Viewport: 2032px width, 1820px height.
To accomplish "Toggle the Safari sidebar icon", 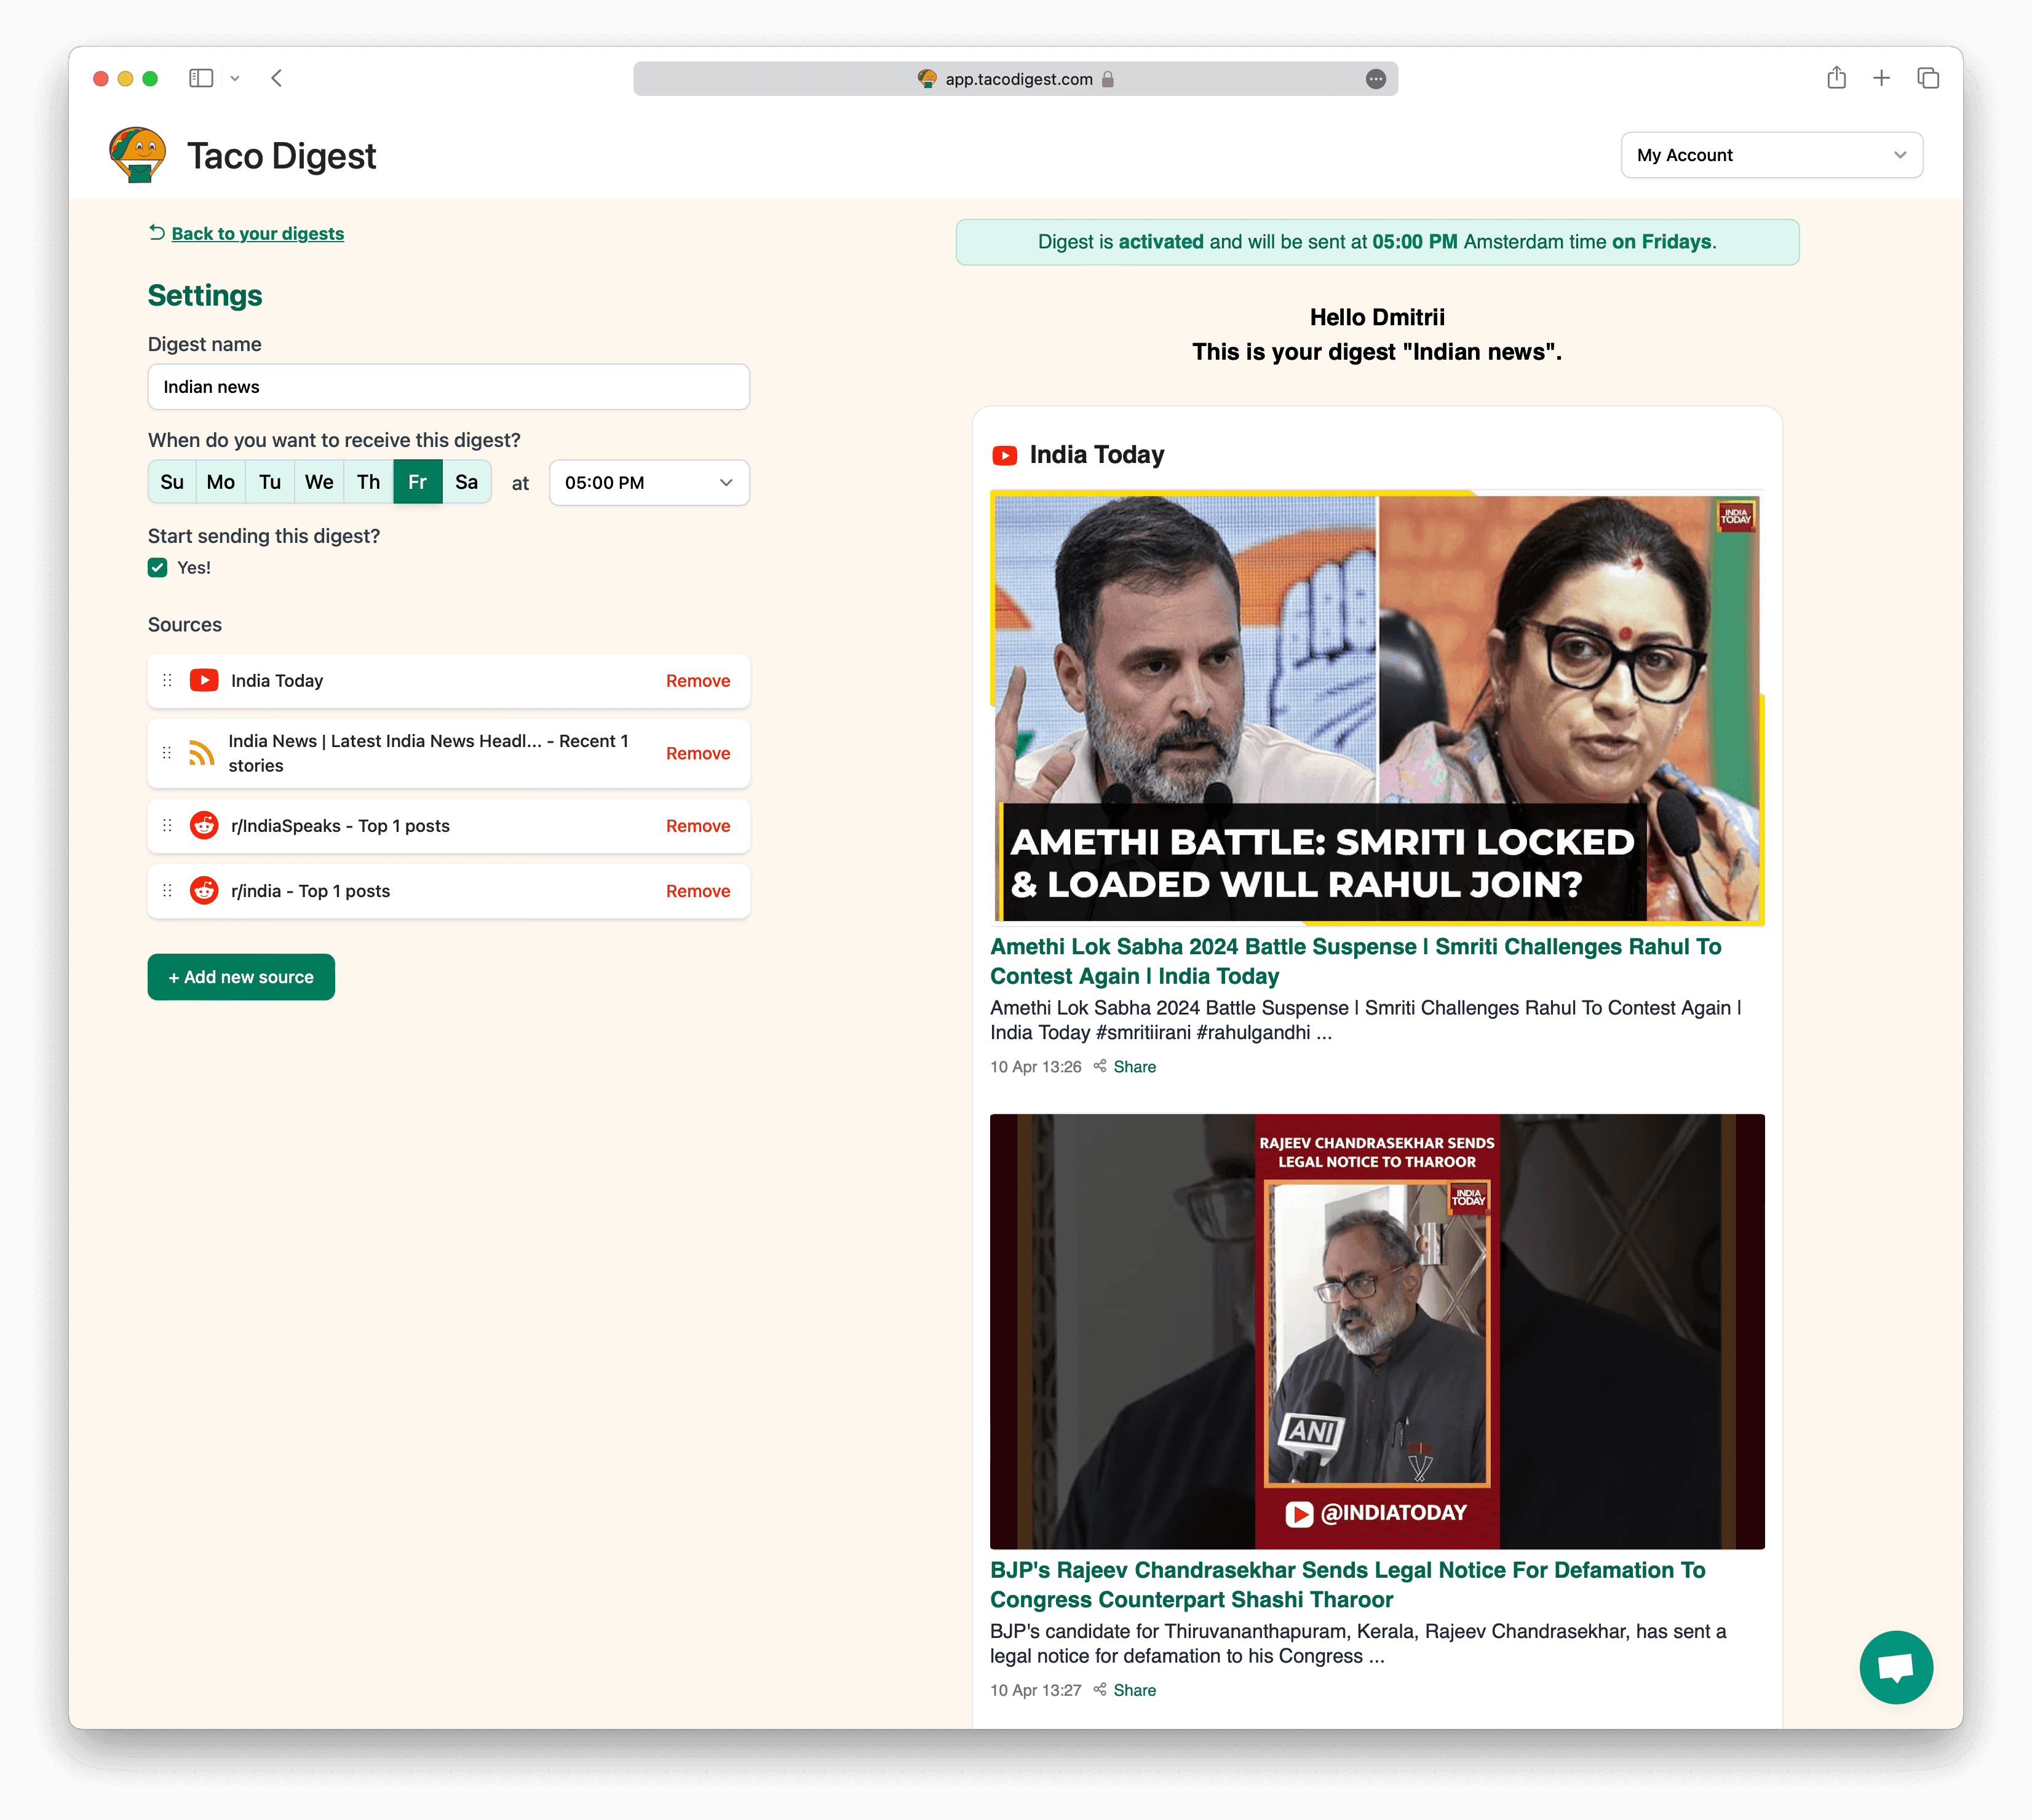I will coord(201,78).
